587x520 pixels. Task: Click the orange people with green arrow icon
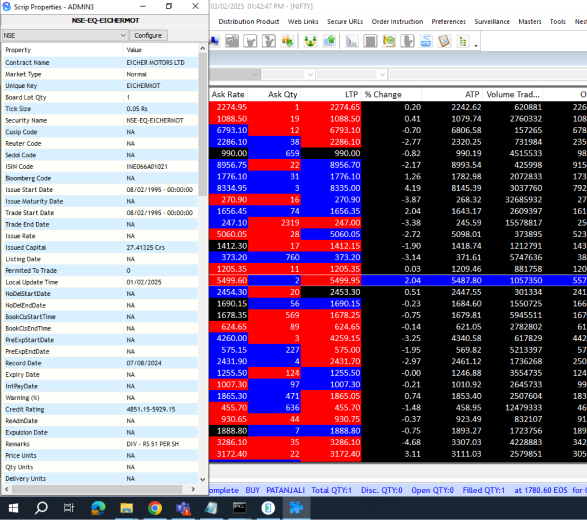(x=287, y=41)
